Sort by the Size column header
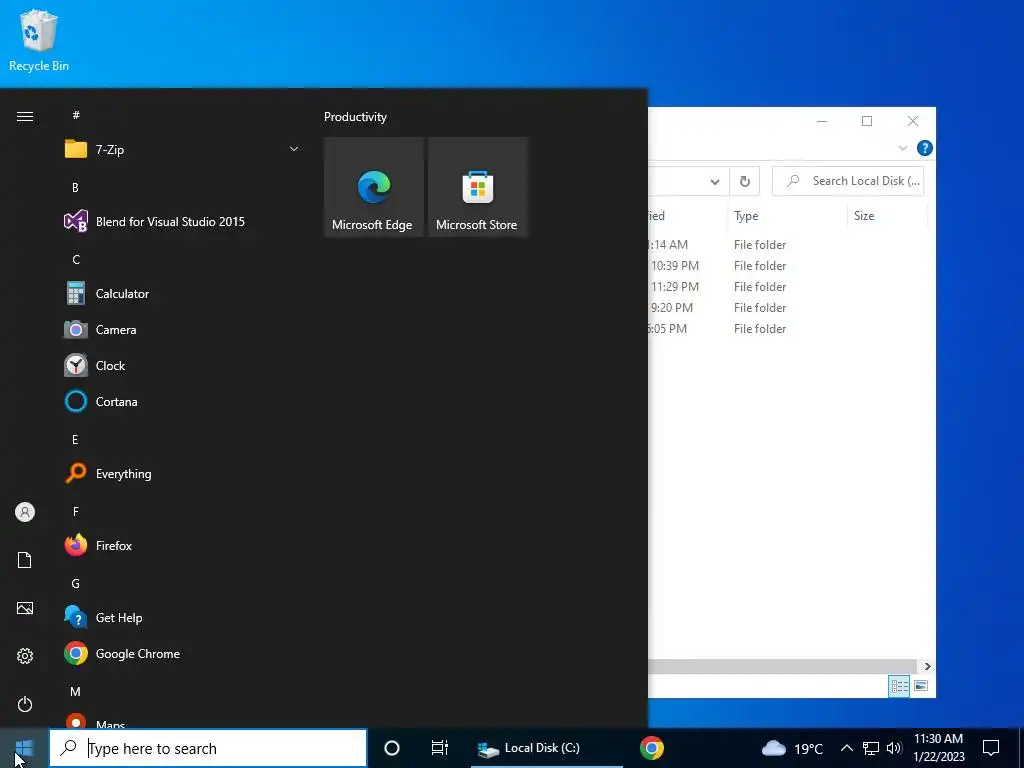 tap(887, 216)
